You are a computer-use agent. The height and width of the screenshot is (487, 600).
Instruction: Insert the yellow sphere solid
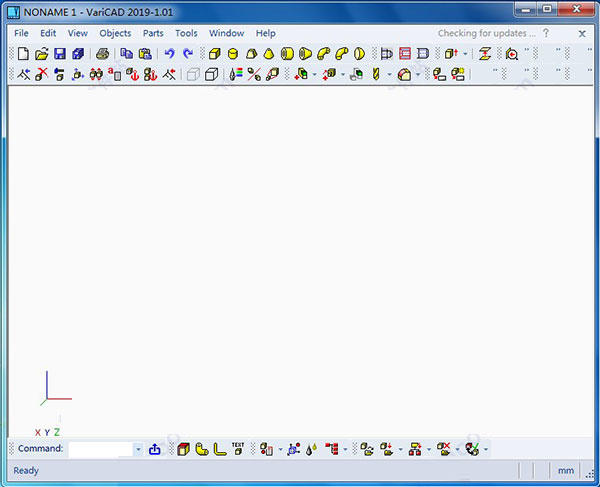359,54
